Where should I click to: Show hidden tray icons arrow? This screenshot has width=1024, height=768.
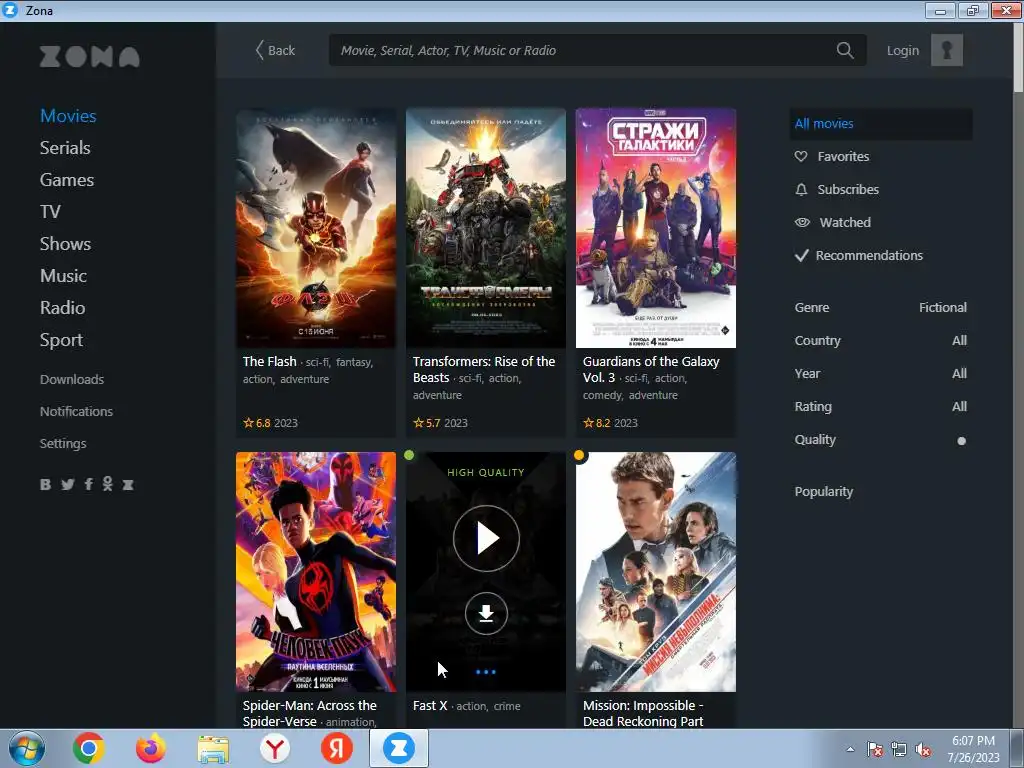pyautogui.click(x=850, y=749)
